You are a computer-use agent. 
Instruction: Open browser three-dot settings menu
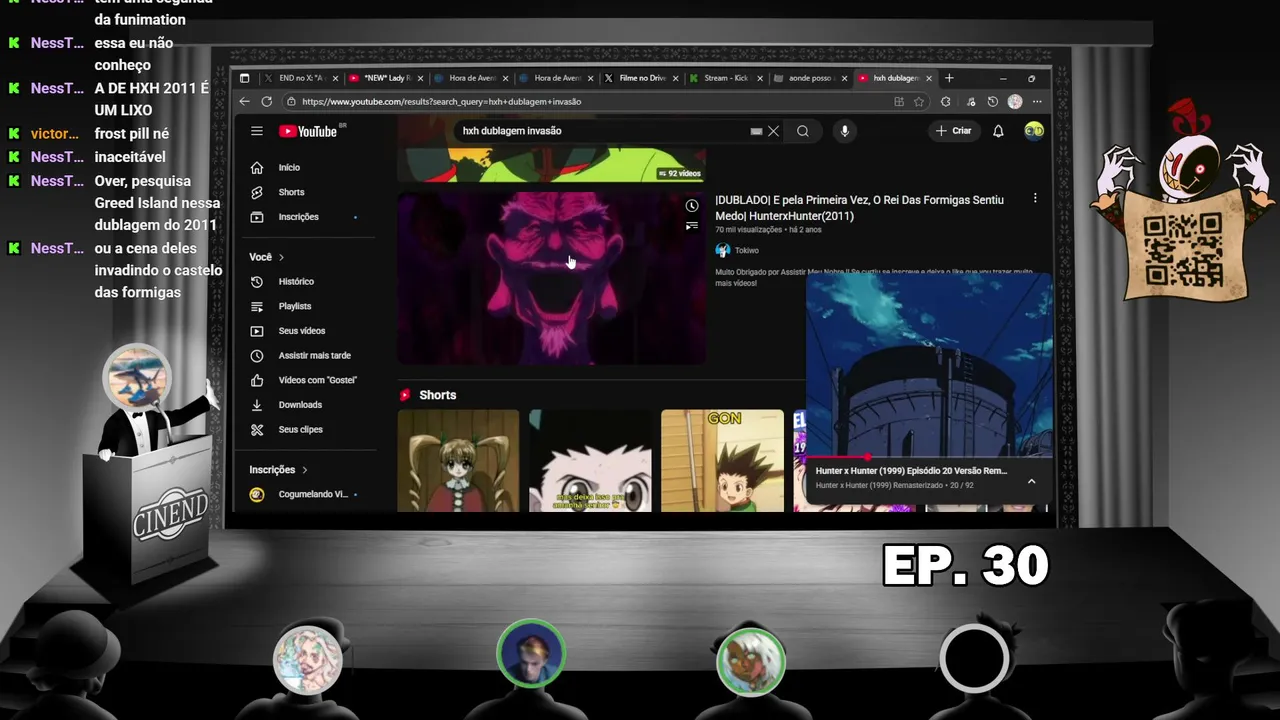click(1037, 101)
